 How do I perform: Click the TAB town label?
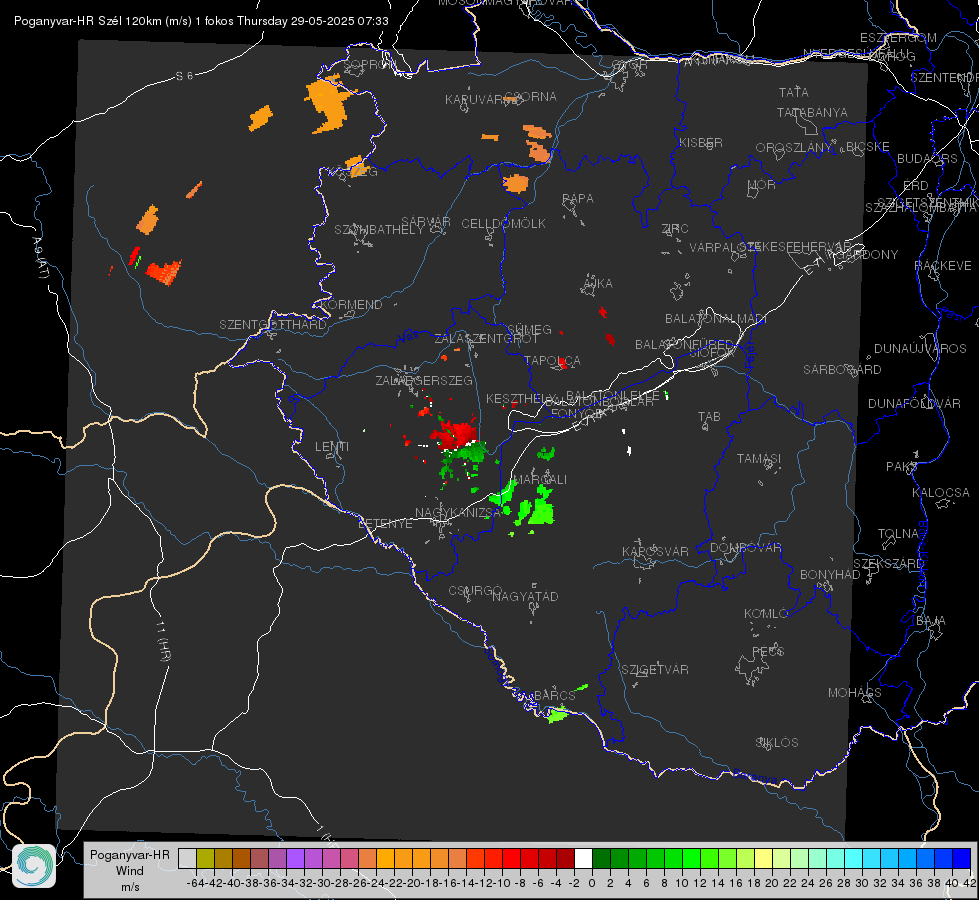point(709,417)
